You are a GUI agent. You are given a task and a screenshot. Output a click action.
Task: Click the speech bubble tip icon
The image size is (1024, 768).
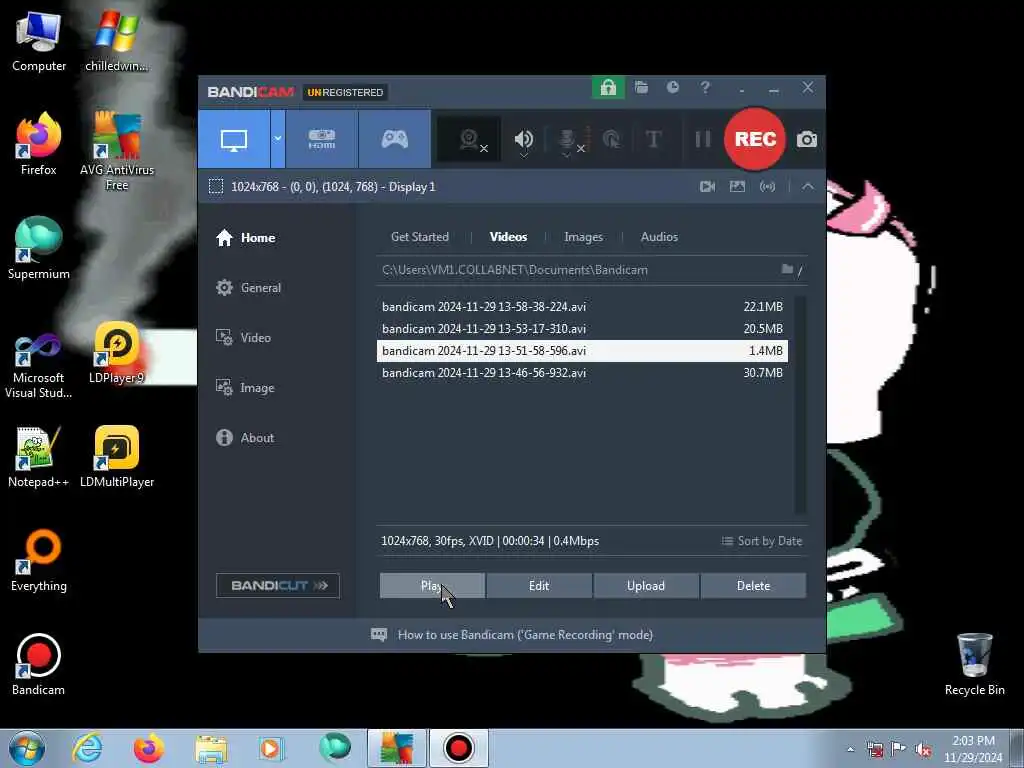pyautogui.click(x=379, y=635)
